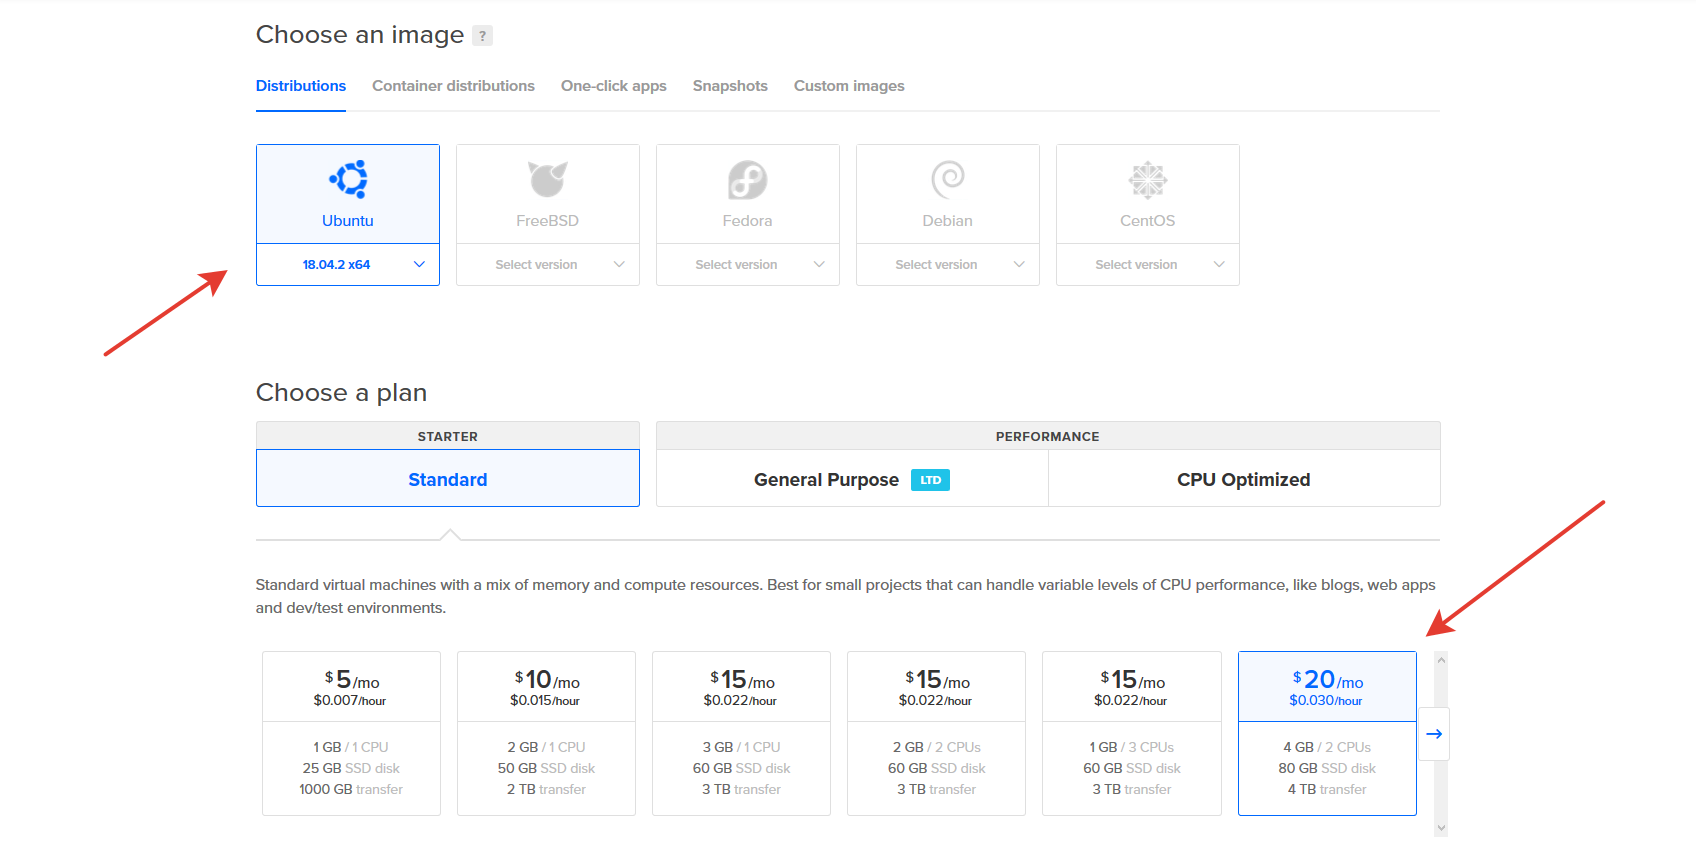The width and height of the screenshot is (1696, 848).
Task: Switch to the Container distributions tab
Action: coord(453,86)
